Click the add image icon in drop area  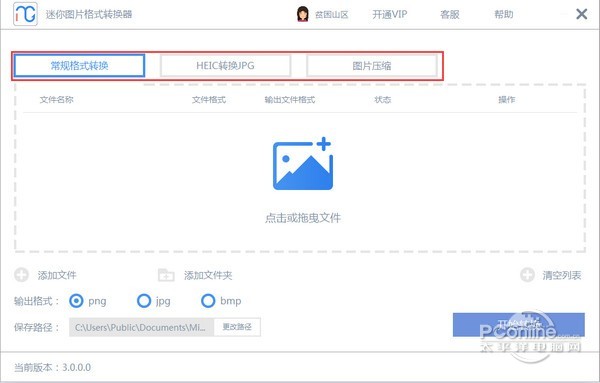coord(303,163)
